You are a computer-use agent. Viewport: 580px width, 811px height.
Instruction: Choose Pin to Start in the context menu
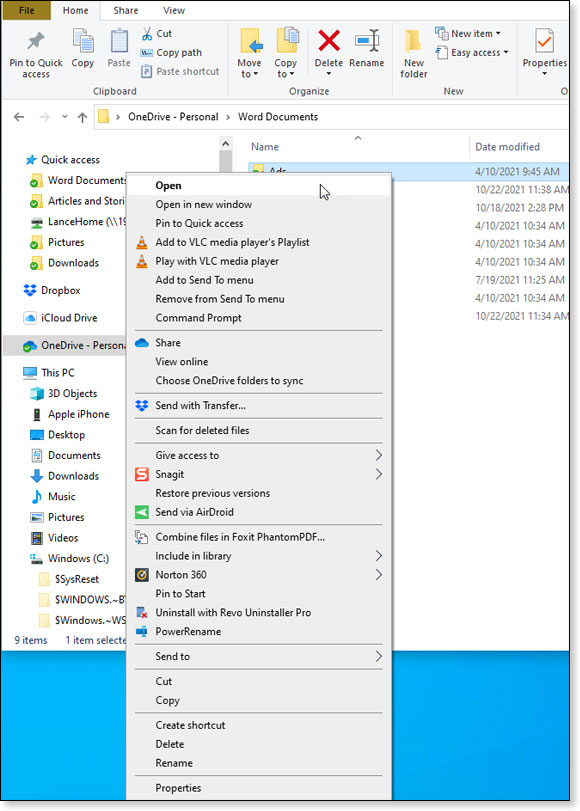pos(259,594)
